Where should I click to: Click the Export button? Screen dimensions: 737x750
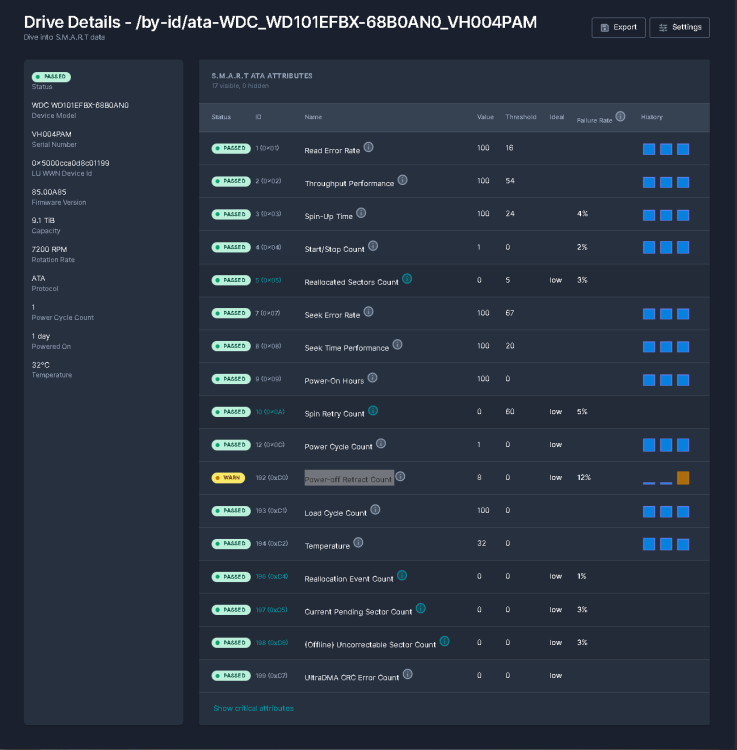[618, 27]
